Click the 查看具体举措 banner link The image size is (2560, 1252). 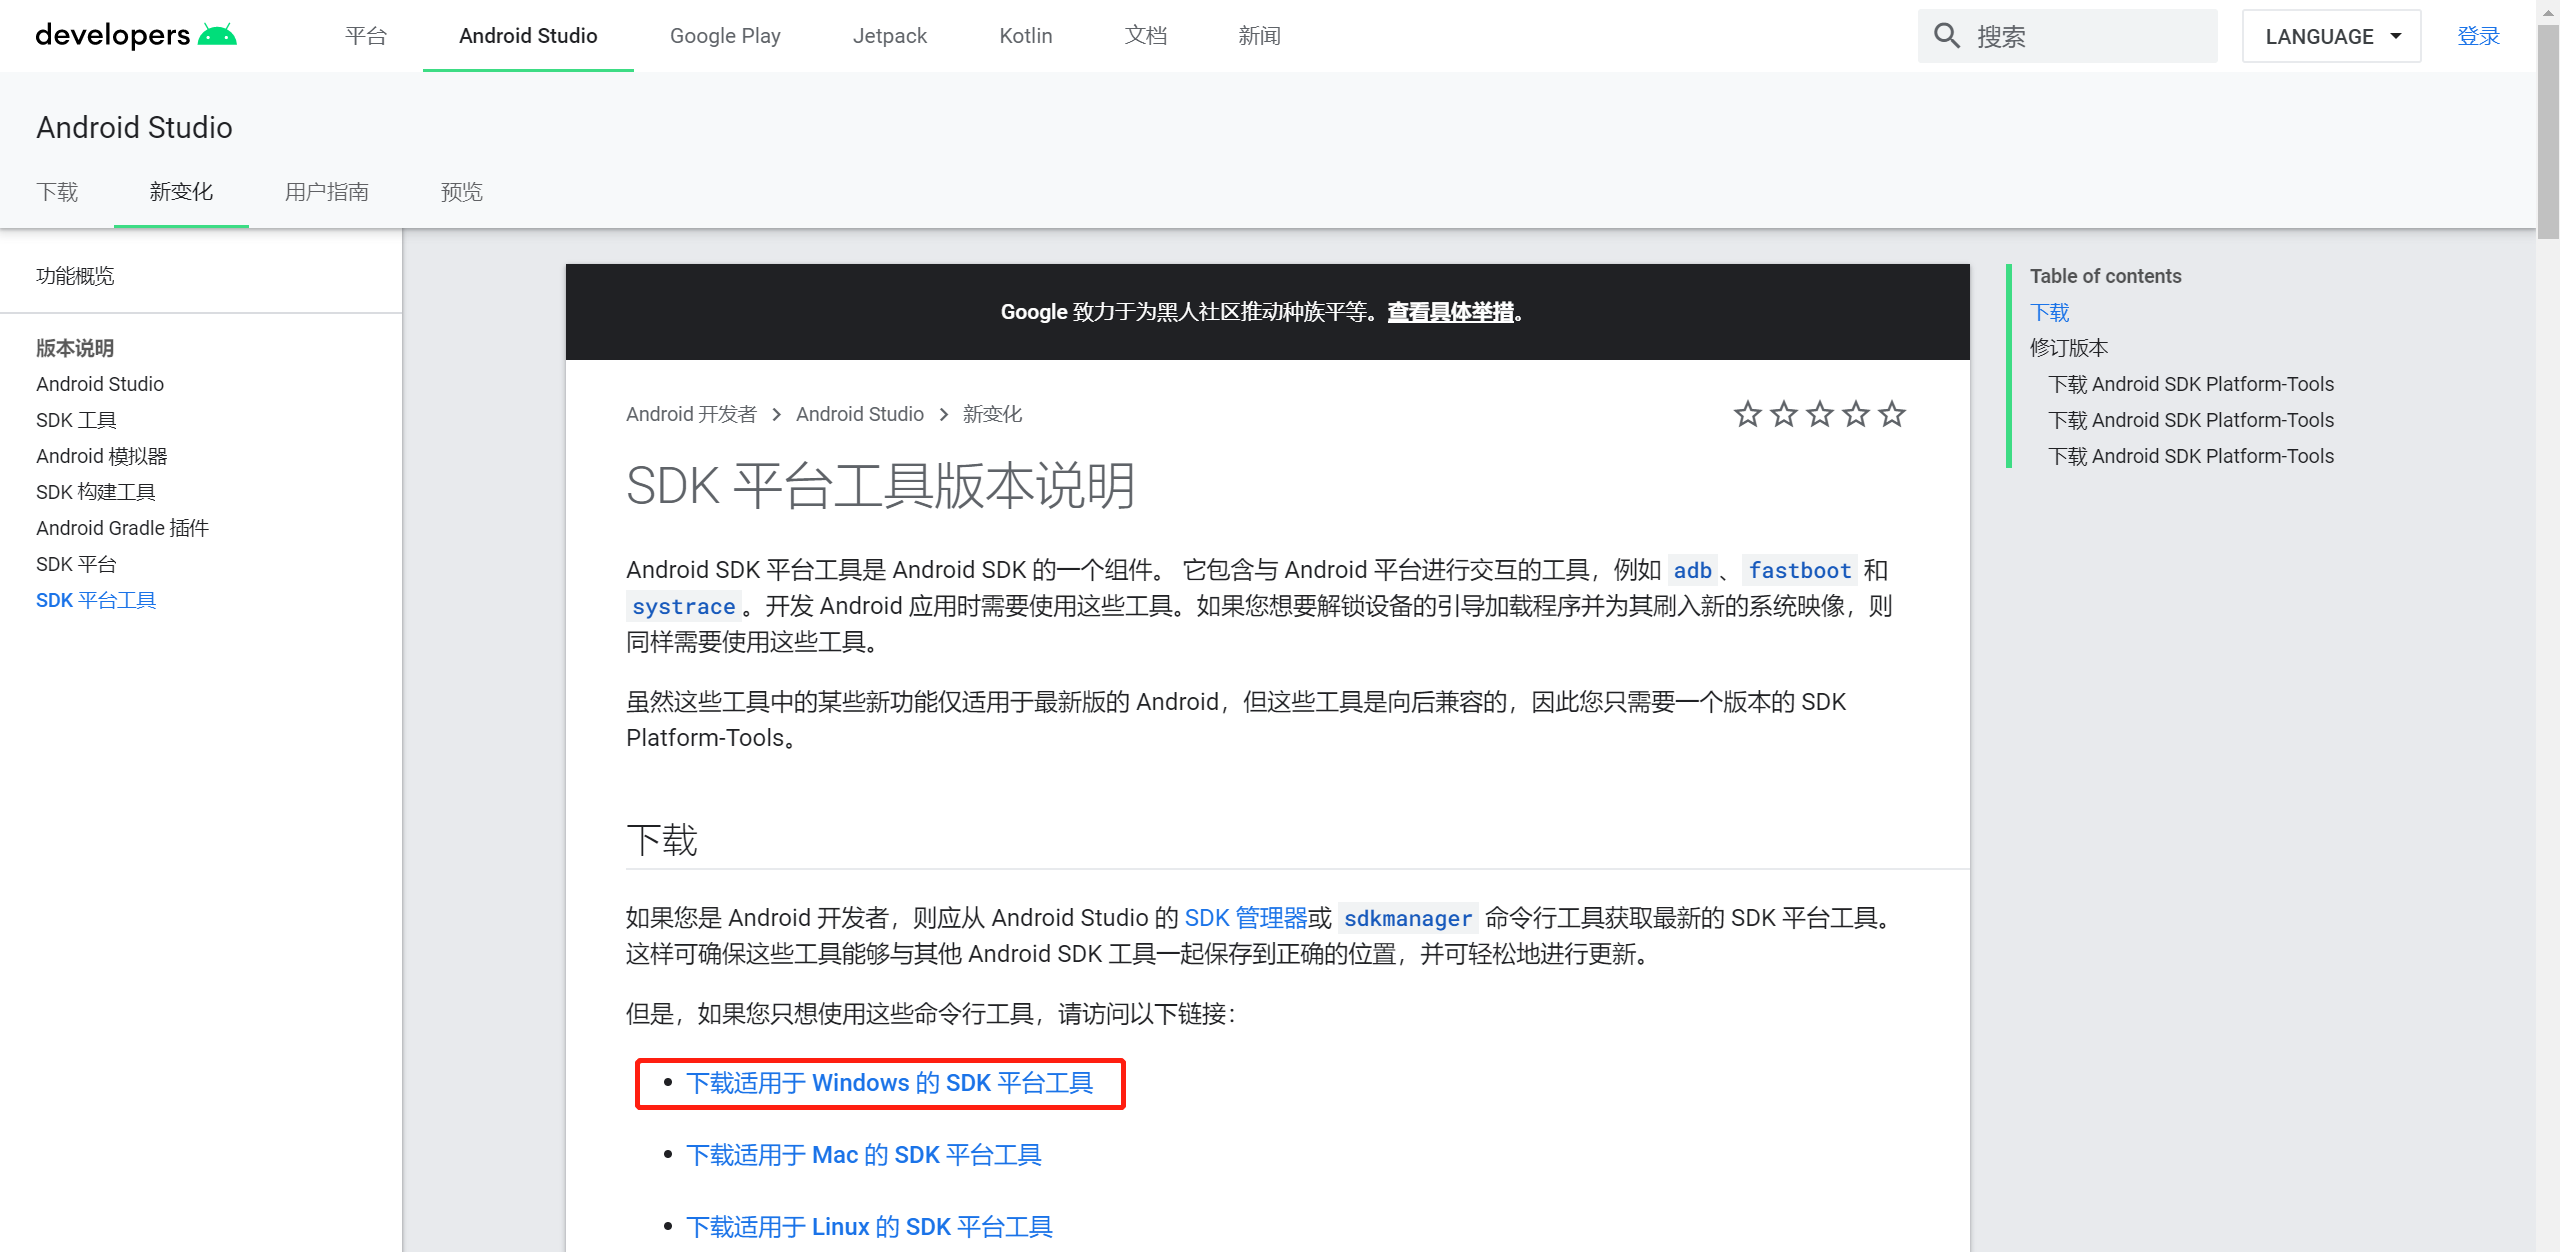[1450, 312]
